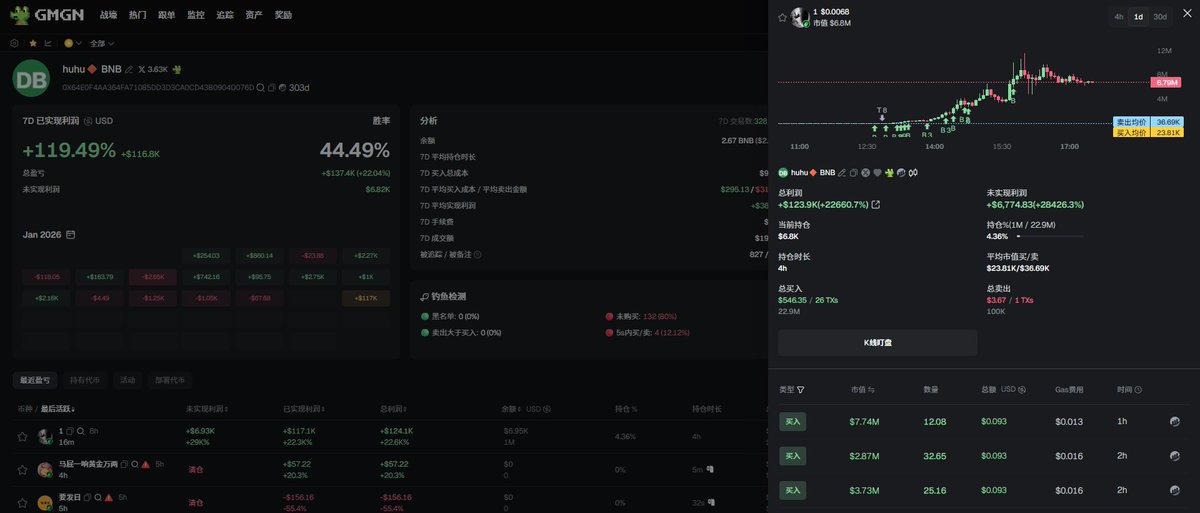Open the 监控 menu in top navigation

coord(196,16)
